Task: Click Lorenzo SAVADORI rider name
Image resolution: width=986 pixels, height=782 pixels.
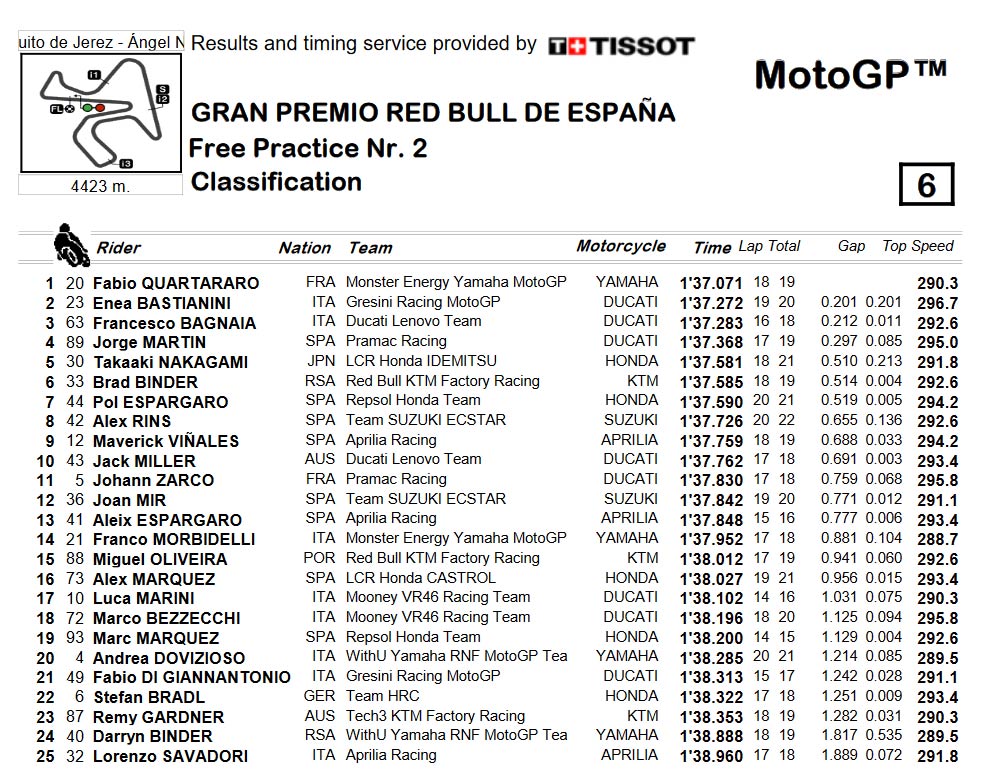Action: (x=170, y=756)
